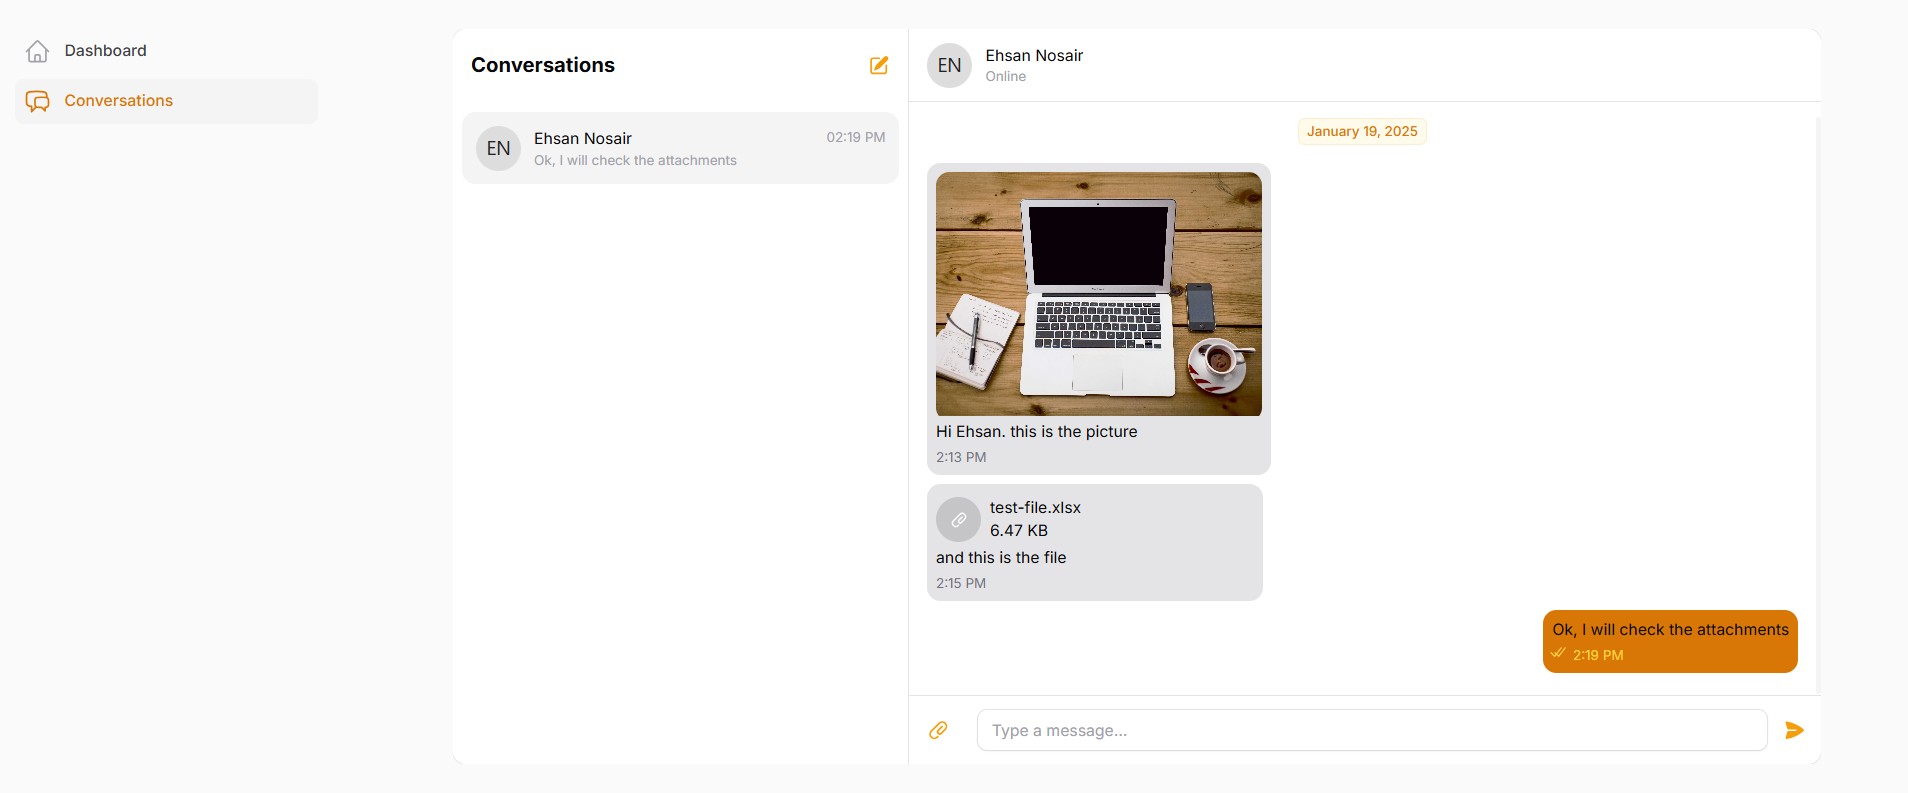The image size is (1908, 793).
Task: Open the Dashboard menu item
Action: pos(167,51)
